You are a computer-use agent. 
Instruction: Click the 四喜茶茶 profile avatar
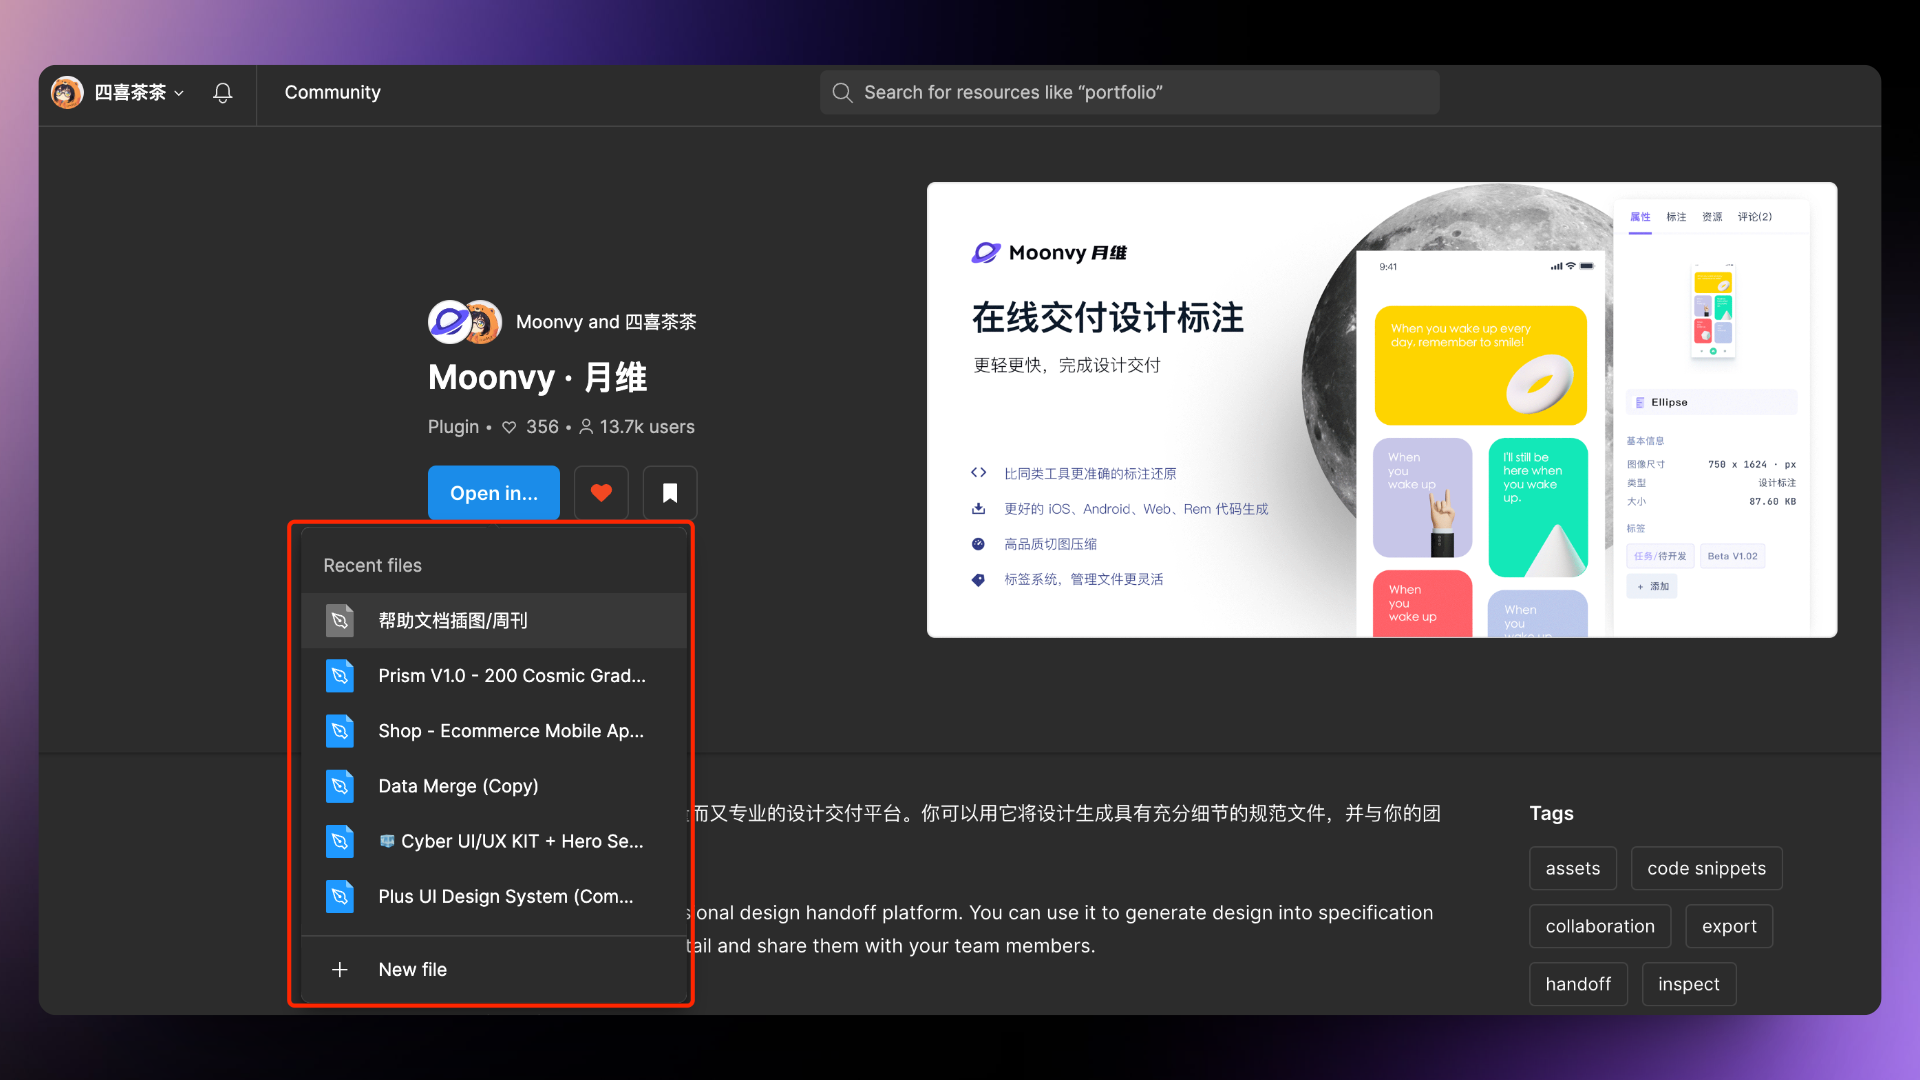[66, 92]
